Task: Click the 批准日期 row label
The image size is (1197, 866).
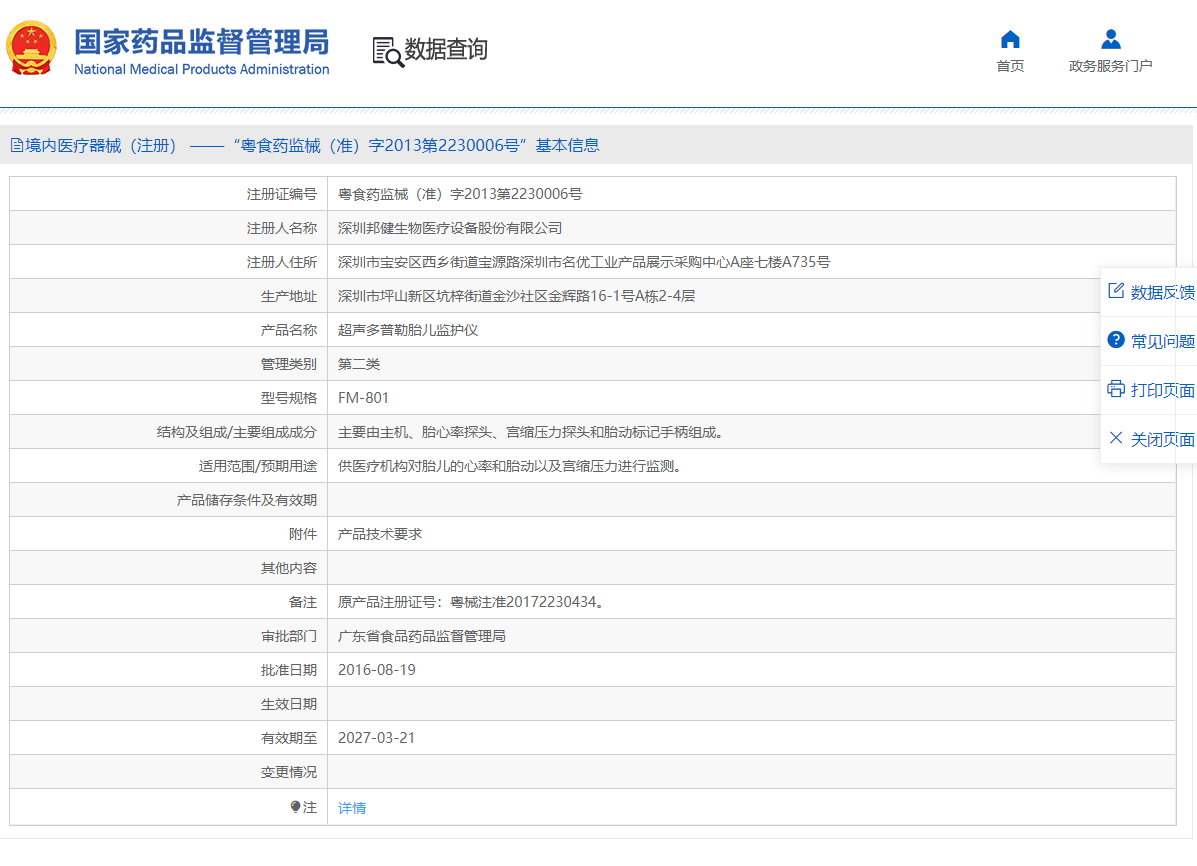Action: click(289, 670)
